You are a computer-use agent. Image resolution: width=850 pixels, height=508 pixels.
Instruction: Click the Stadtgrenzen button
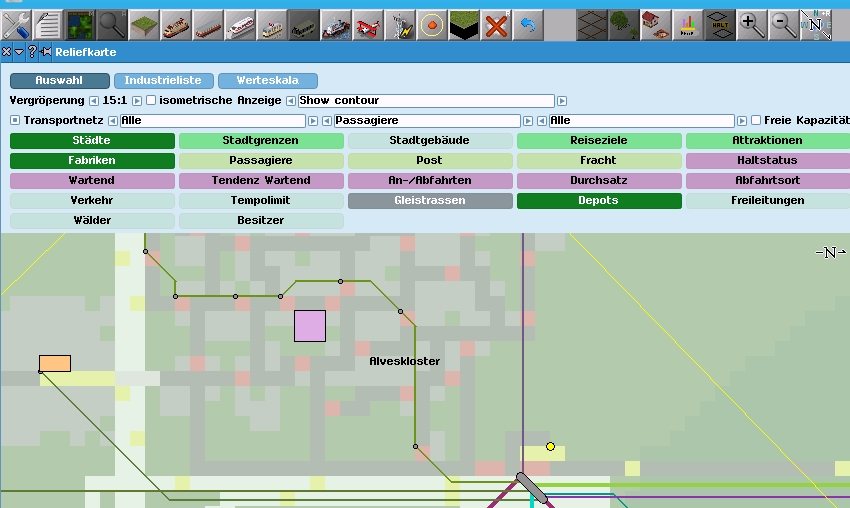(x=260, y=141)
